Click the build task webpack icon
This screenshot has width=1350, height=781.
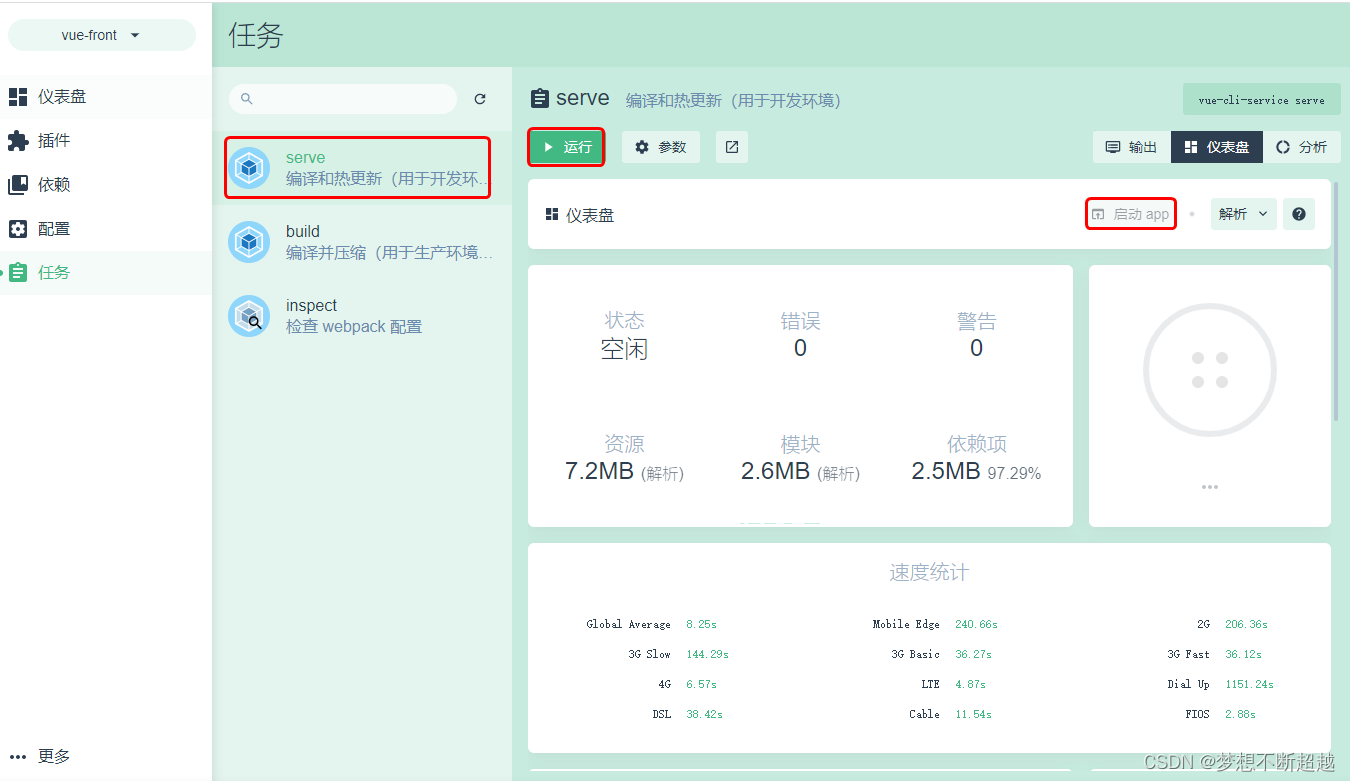point(249,242)
